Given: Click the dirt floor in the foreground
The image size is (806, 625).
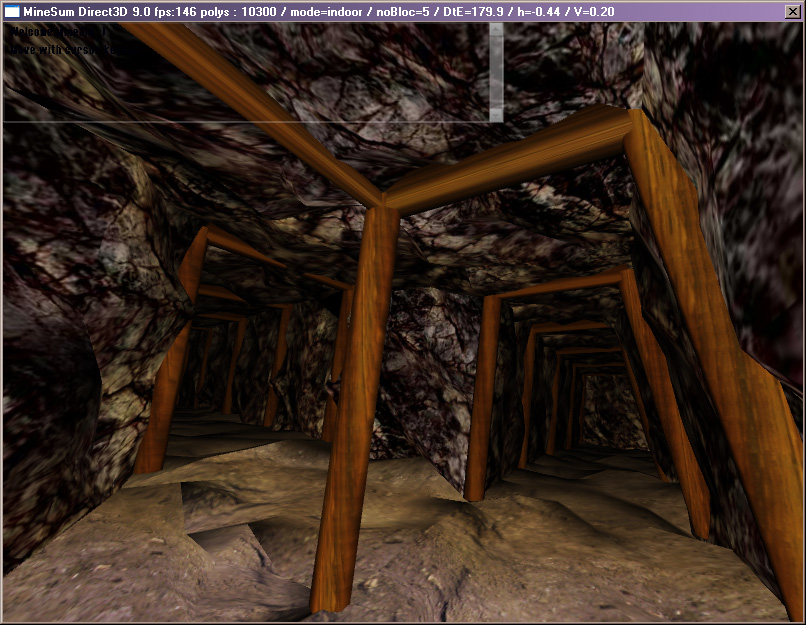Looking at the screenshot, I should (450, 560).
